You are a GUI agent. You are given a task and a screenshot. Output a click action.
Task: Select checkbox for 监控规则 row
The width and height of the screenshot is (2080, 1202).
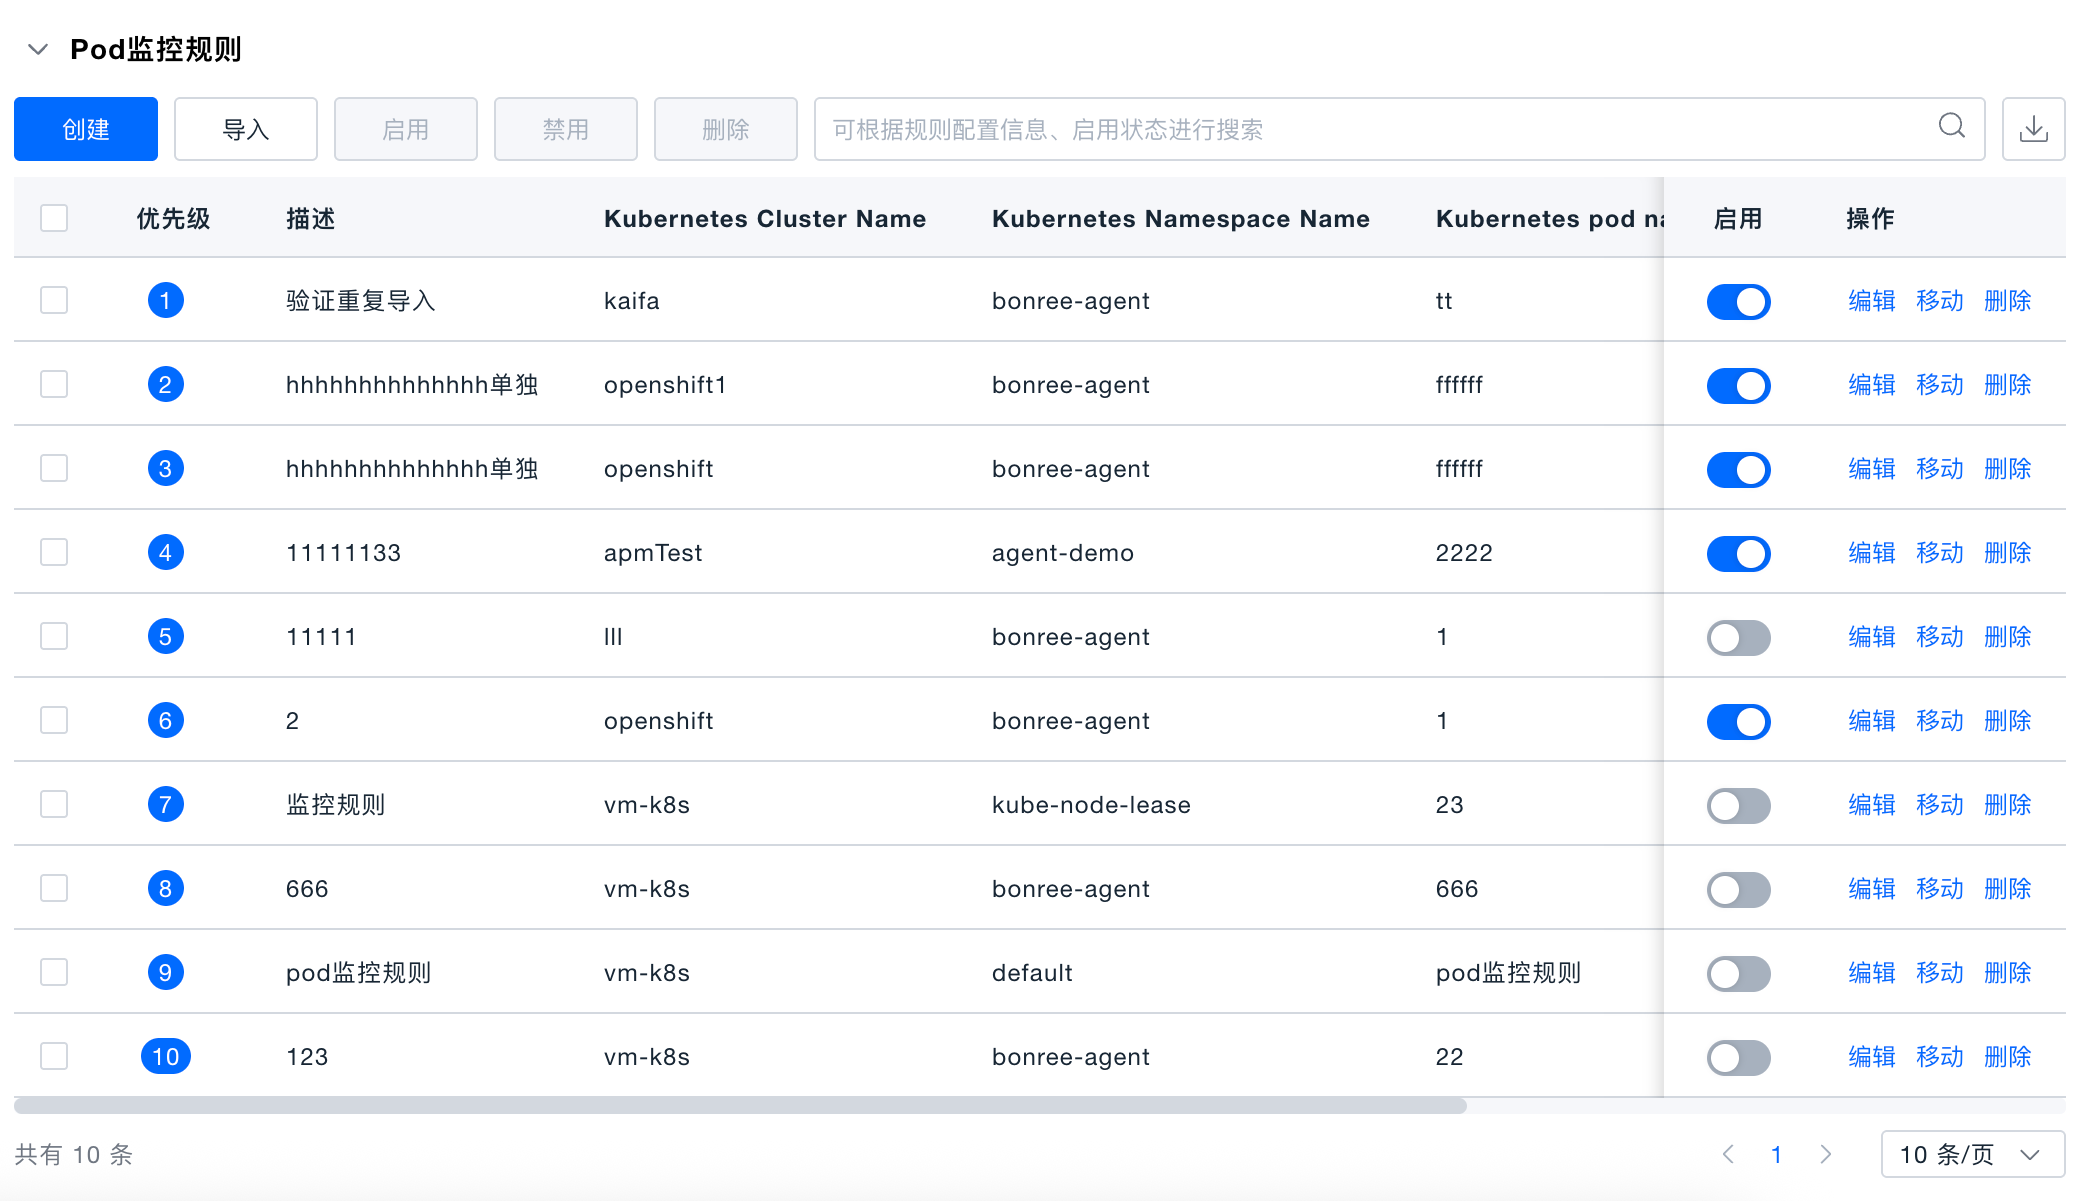pyautogui.click(x=54, y=804)
